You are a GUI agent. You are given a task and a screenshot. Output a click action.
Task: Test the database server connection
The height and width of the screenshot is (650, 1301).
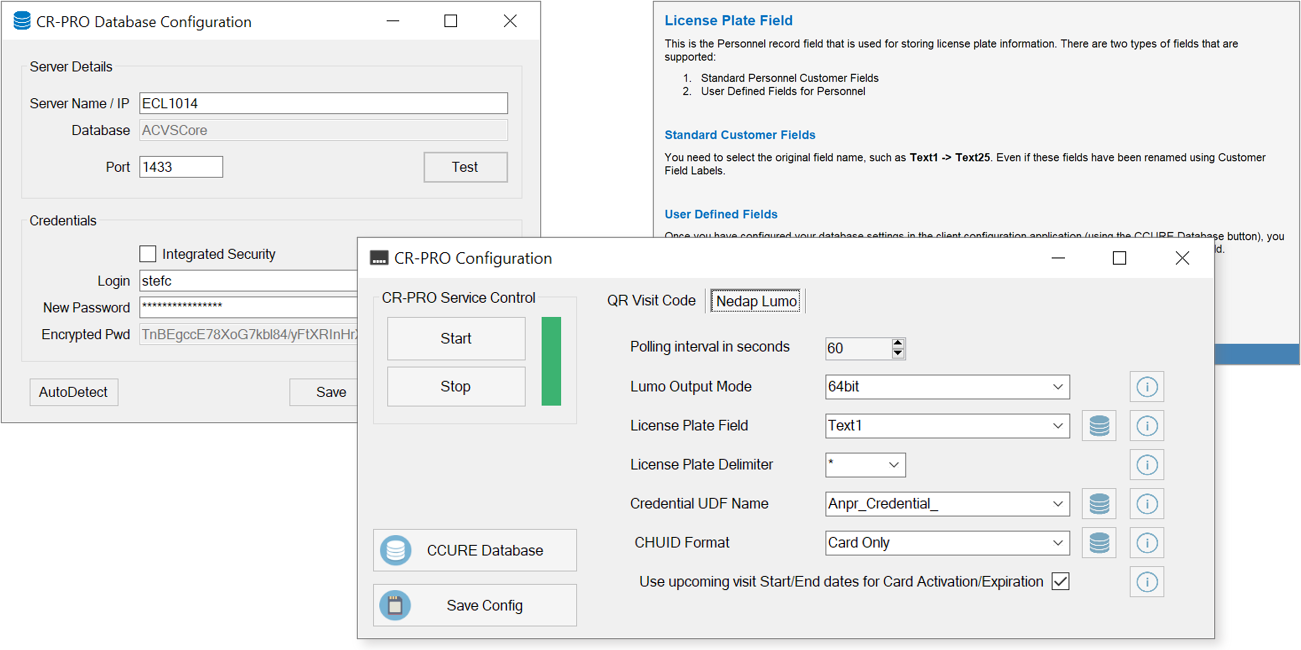tap(465, 167)
